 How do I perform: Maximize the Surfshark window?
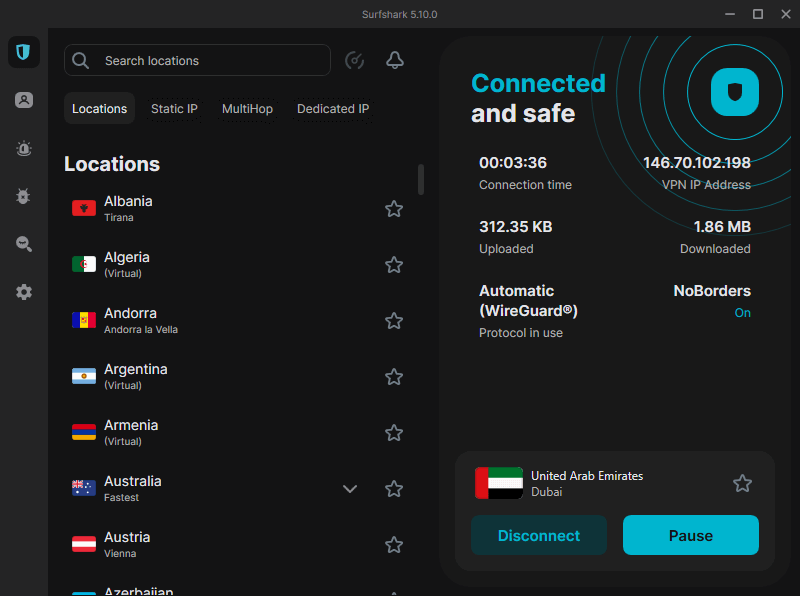[758, 14]
